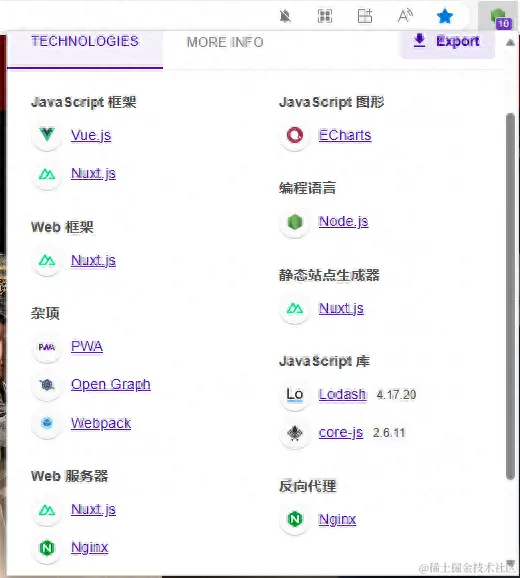This screenshot has height=578, width=520.
Task: Click the blue favorites star icon
Action: [445, 16]
